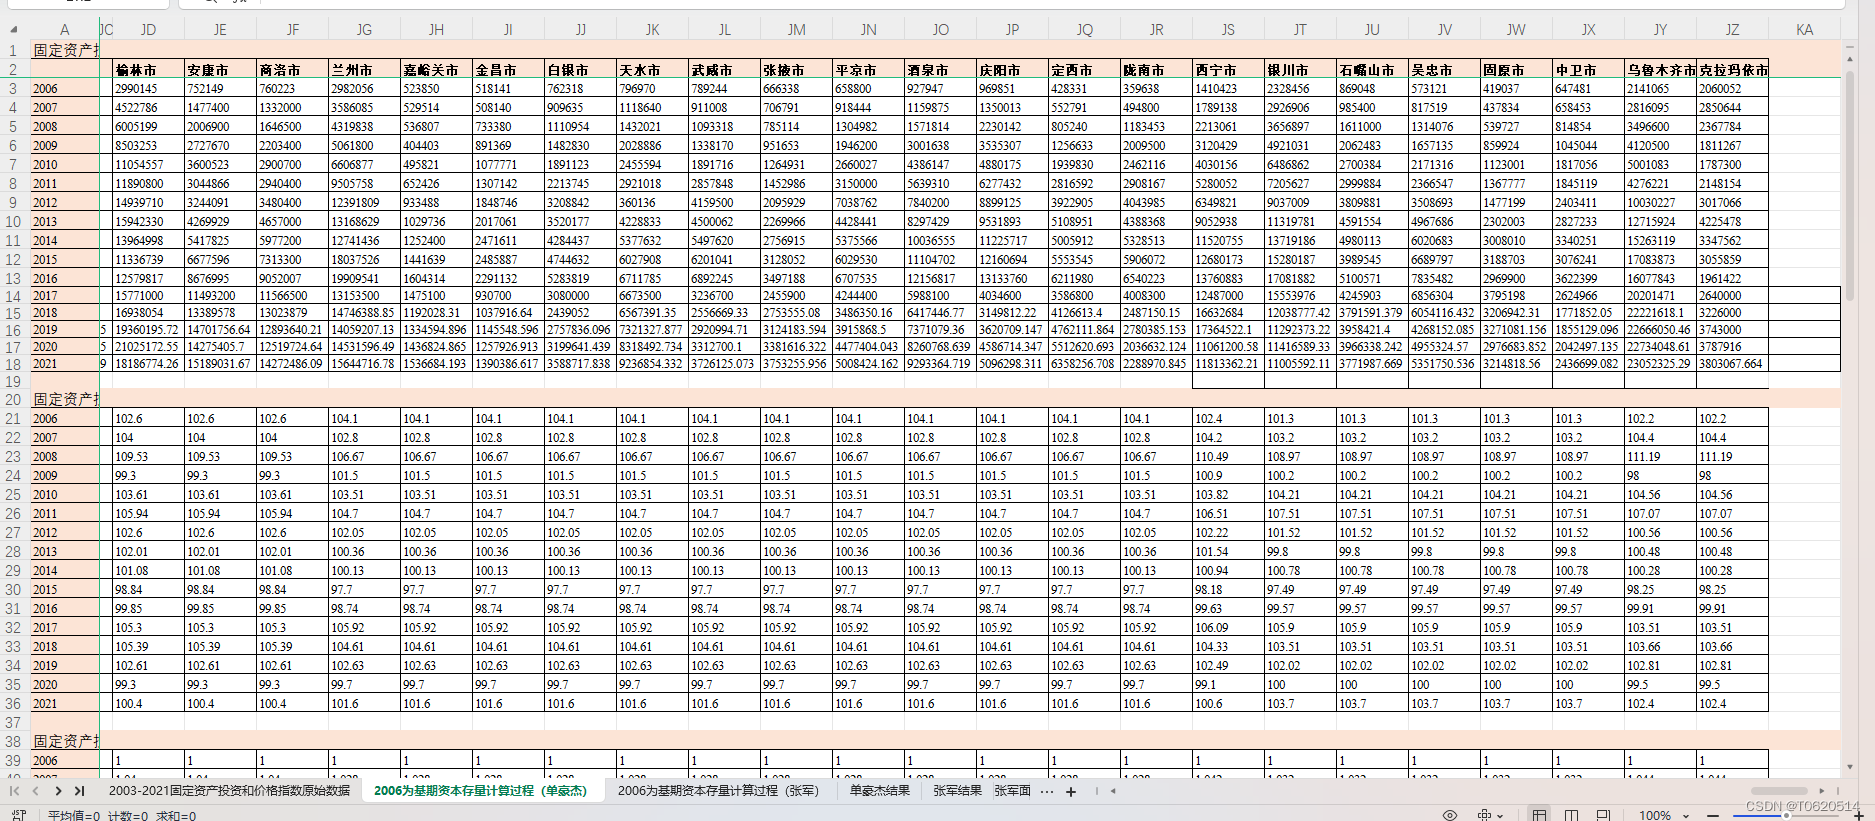Click the 西宁市 header cell

[1228, 70]
